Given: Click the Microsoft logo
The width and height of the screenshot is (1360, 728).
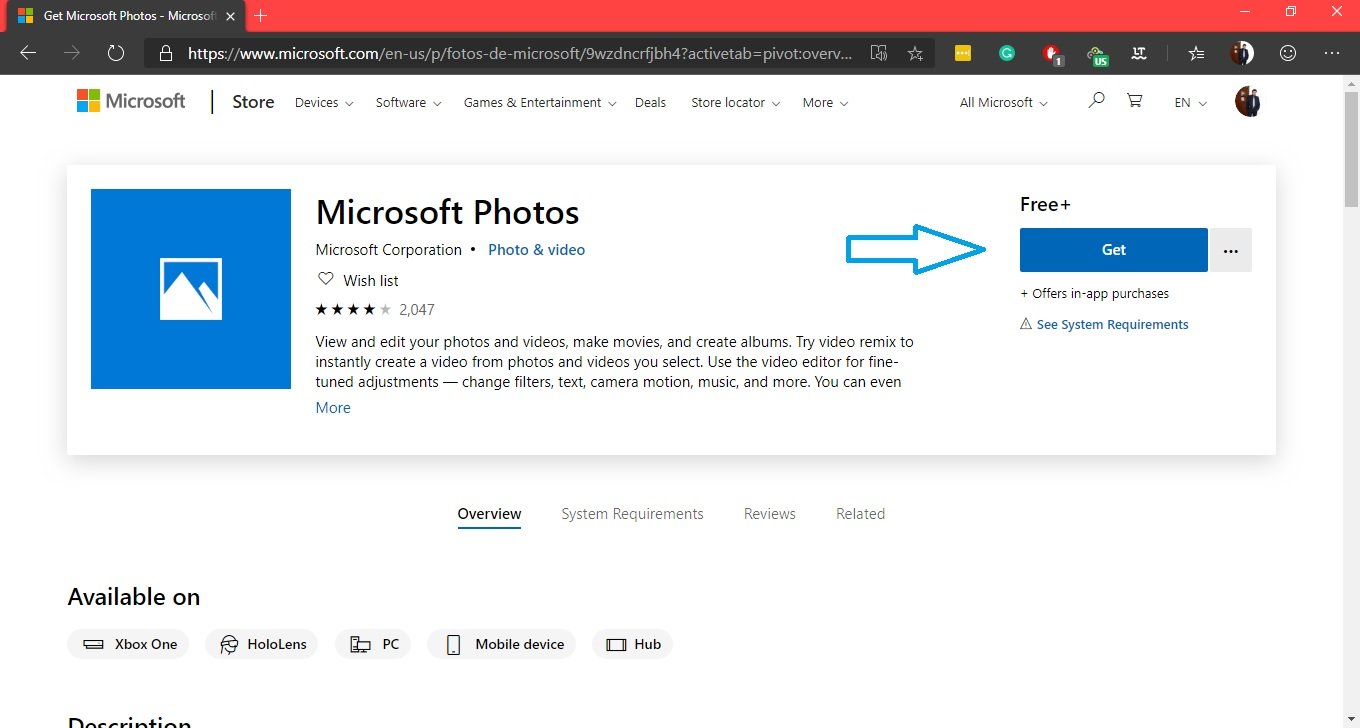Looking at the screenshot, I should tap(131, 101).
